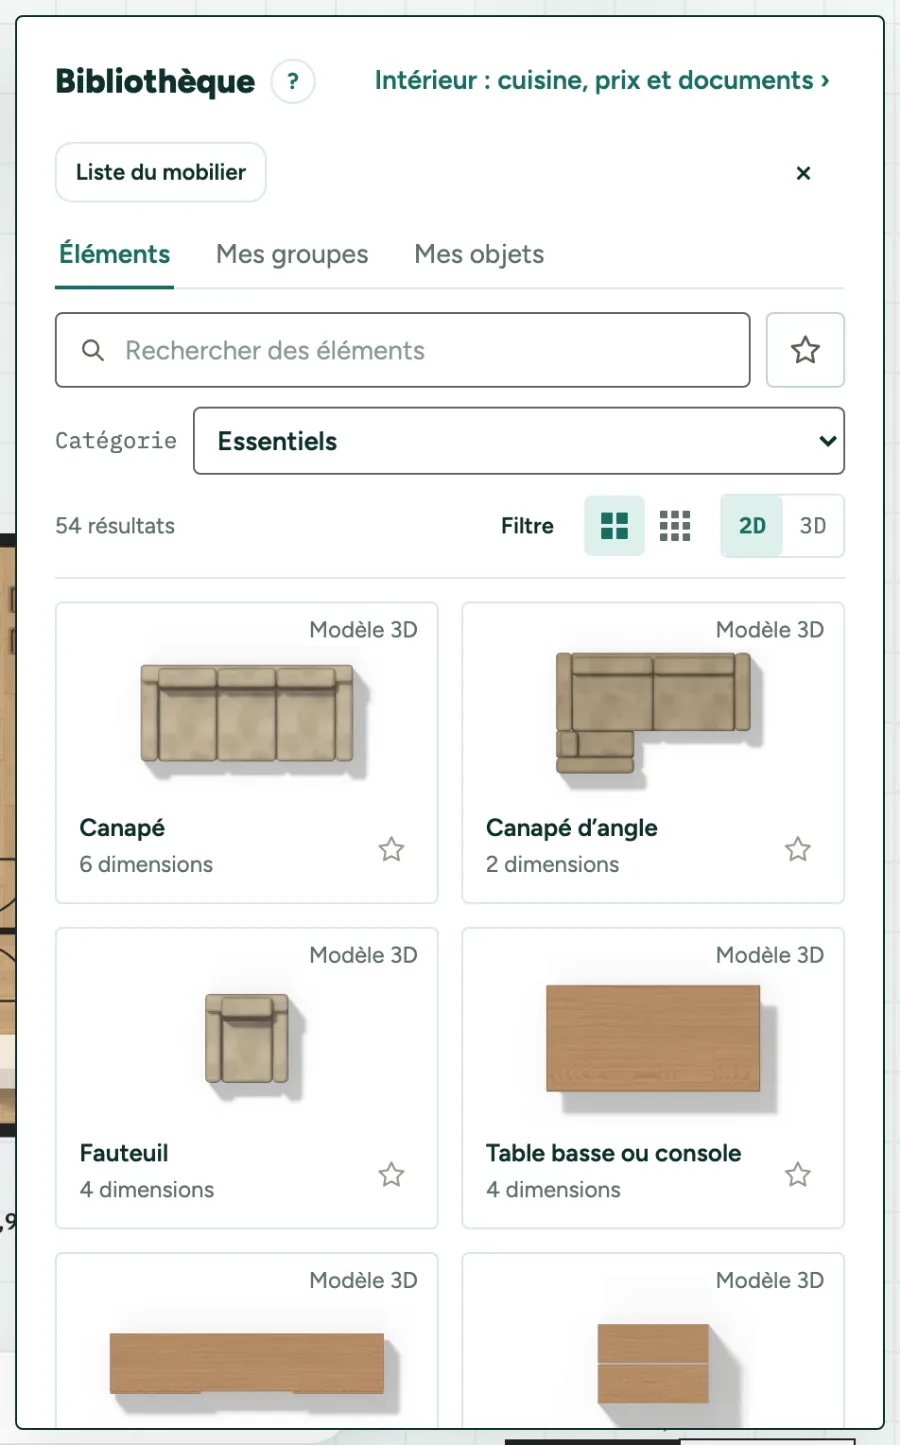
Task: Click the search magnifier icon
Action: [93, 350]
